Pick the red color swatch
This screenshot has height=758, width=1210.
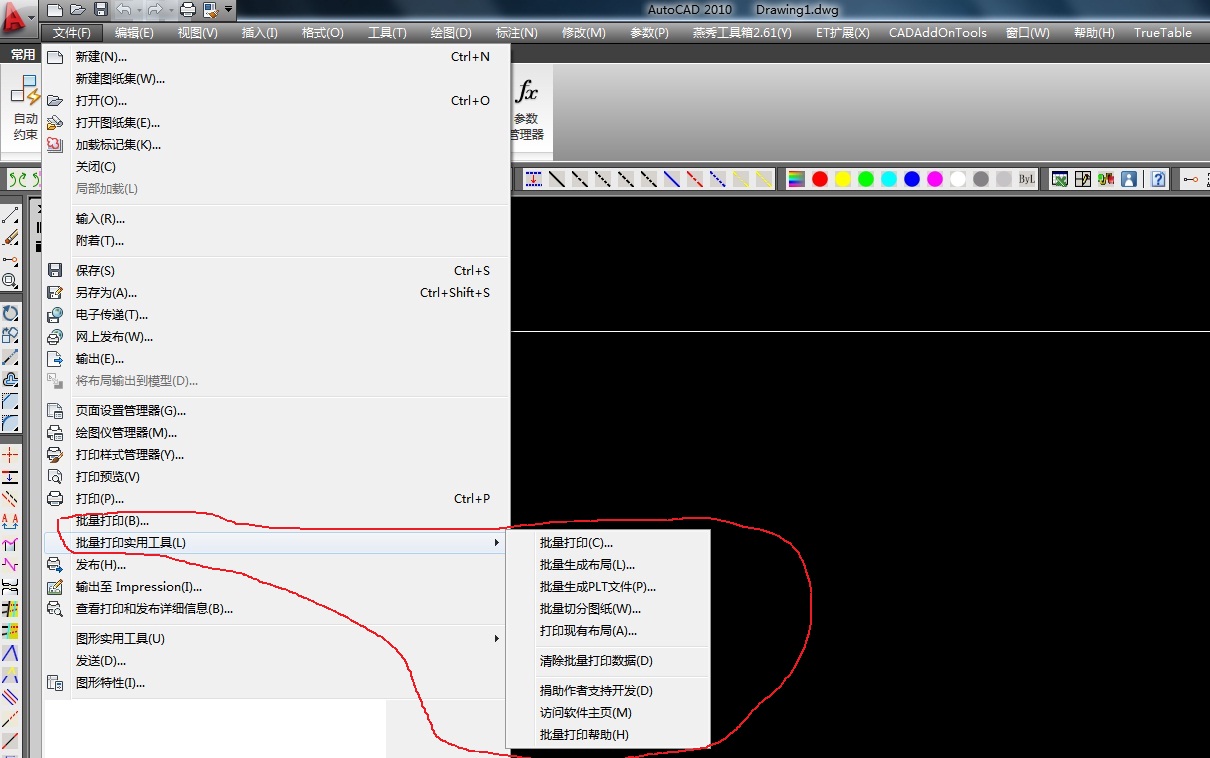tap(820, 179)
